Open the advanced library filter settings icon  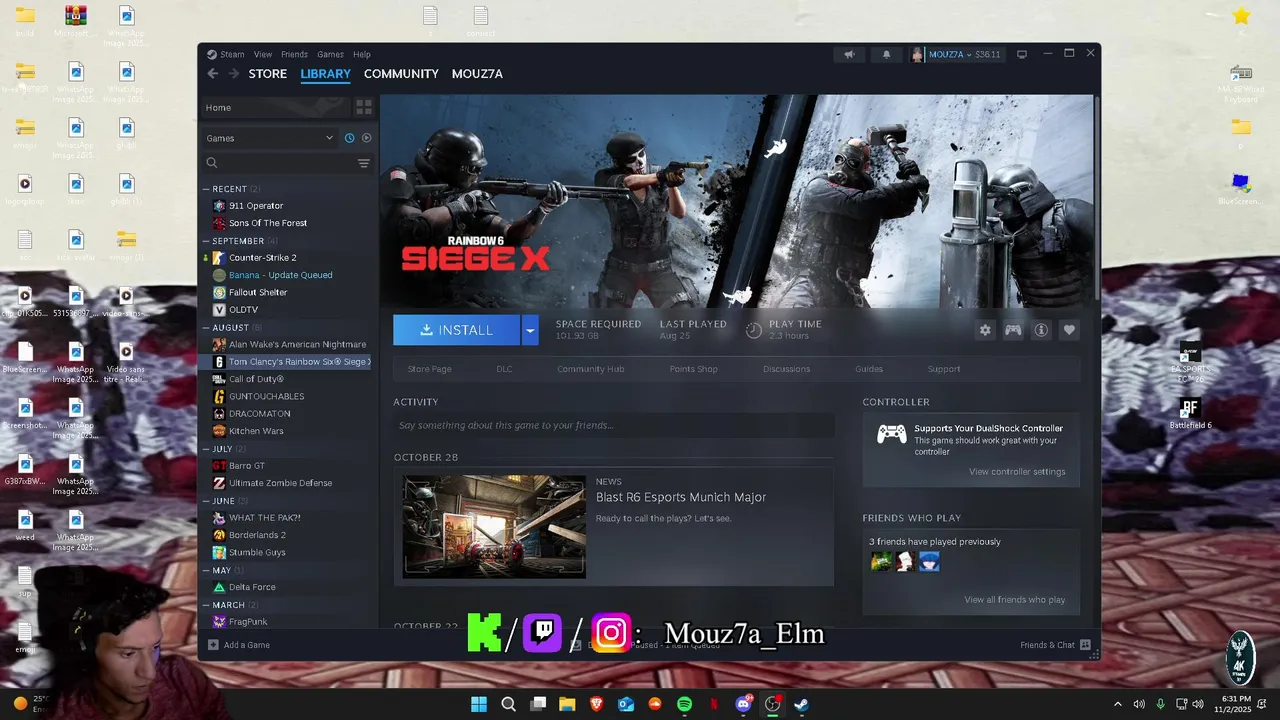click(x=364, y=163)
